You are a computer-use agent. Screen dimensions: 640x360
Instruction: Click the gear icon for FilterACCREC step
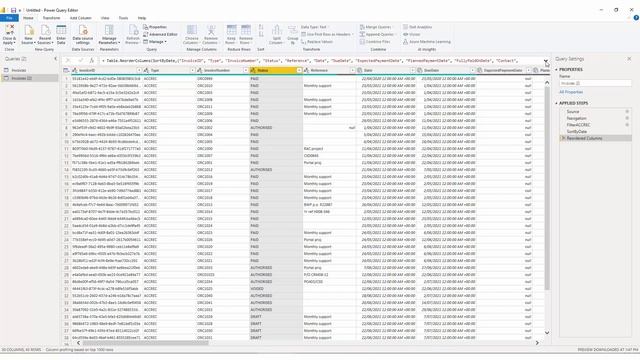[x=627, y=125]
